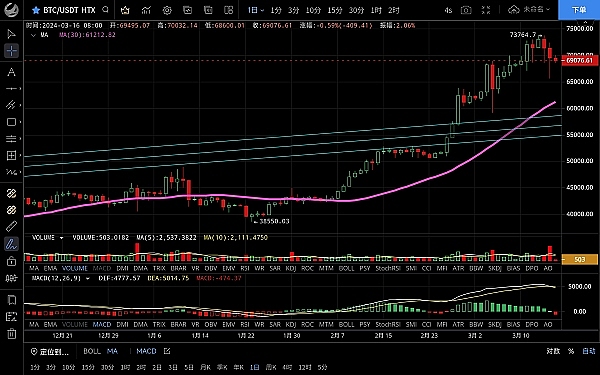Toggle the favorite star for BTC/USDT
600x375 pixels.
click(x=36, y=10)
